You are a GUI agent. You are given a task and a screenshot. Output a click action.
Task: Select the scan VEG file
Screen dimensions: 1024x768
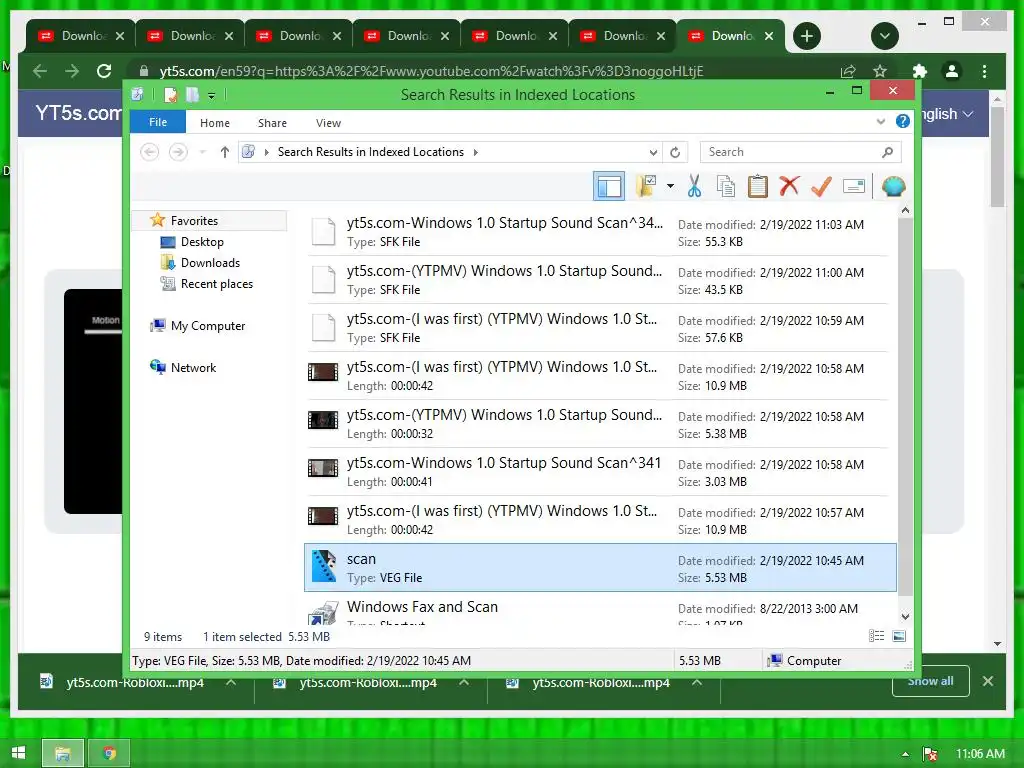tap(600, 568)
